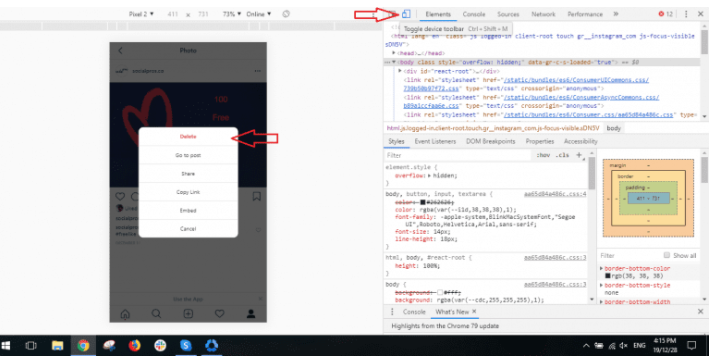Expand the border-bottom-color computed property
The width and height of the screenshot is (713, 361).
pos(602,269)
